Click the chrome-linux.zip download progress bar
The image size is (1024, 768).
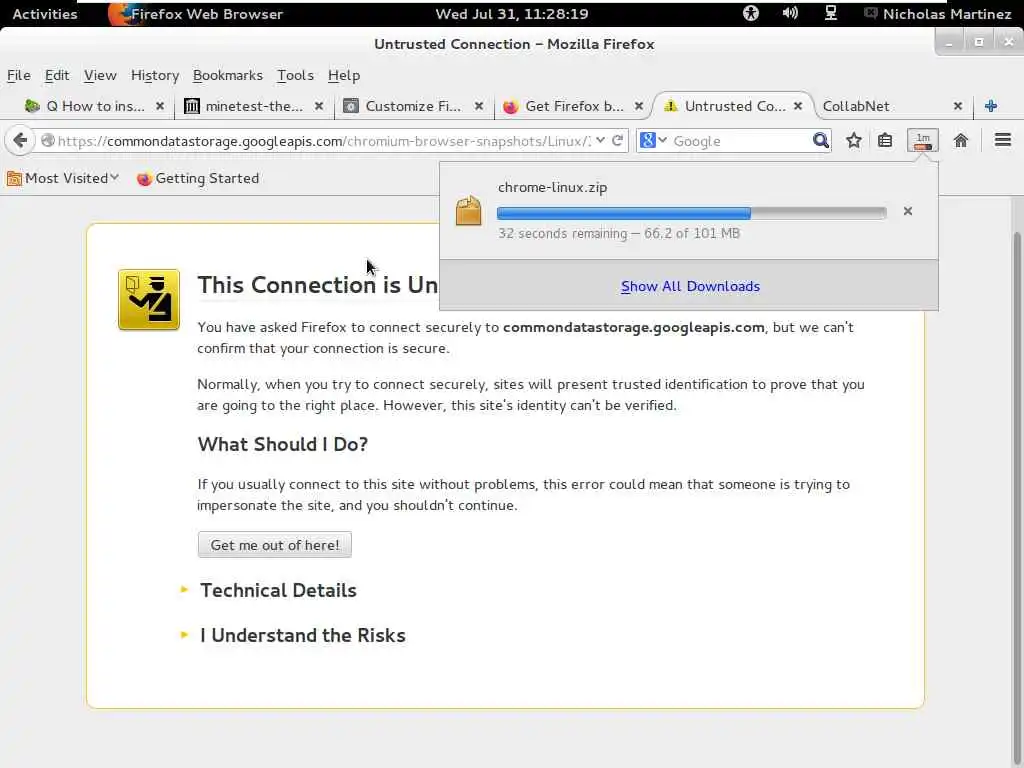pyautogui.click(x=692, y=213)
